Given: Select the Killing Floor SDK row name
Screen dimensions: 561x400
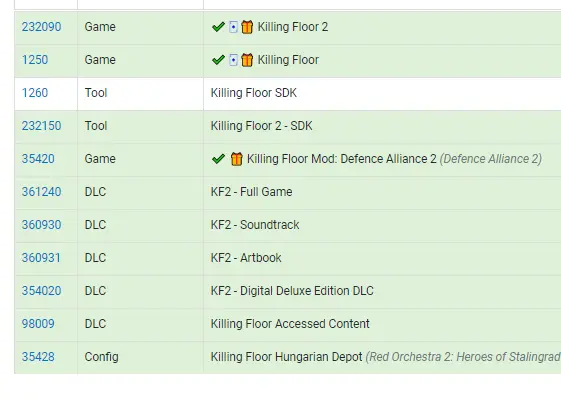Looking at the screenshot, I should click(254, 93).
